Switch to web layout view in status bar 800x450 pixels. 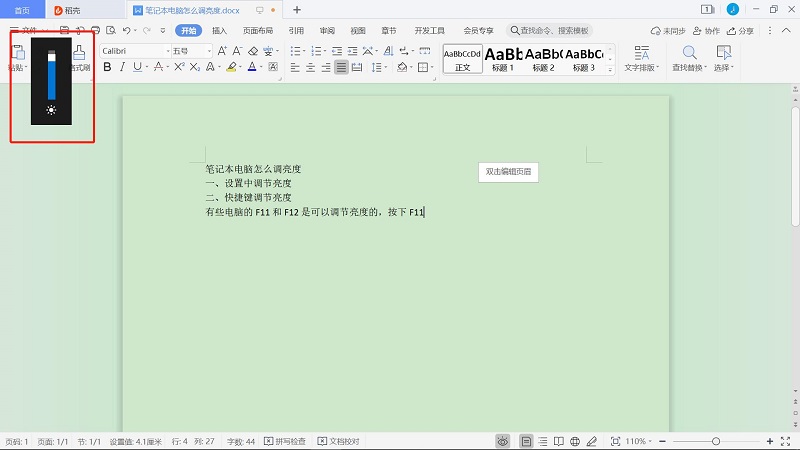(x=574, y=441)
